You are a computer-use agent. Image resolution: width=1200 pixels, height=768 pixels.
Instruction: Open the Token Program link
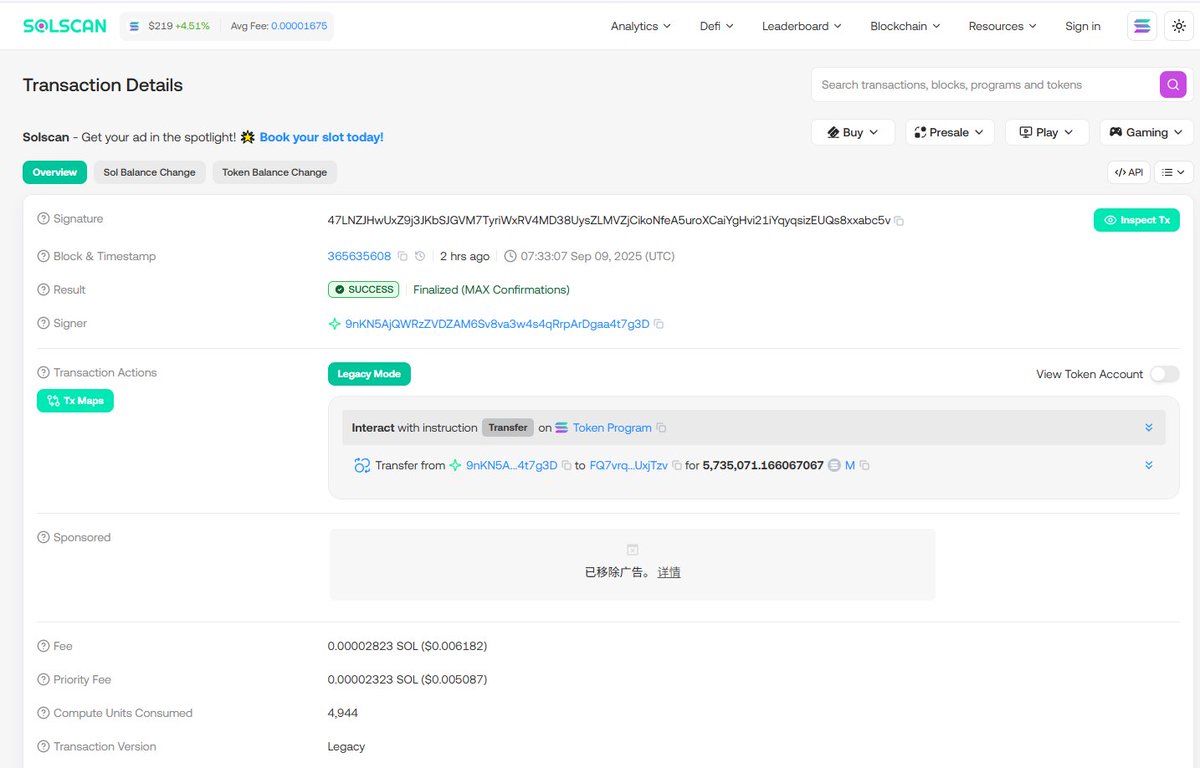tap(612, 428)
